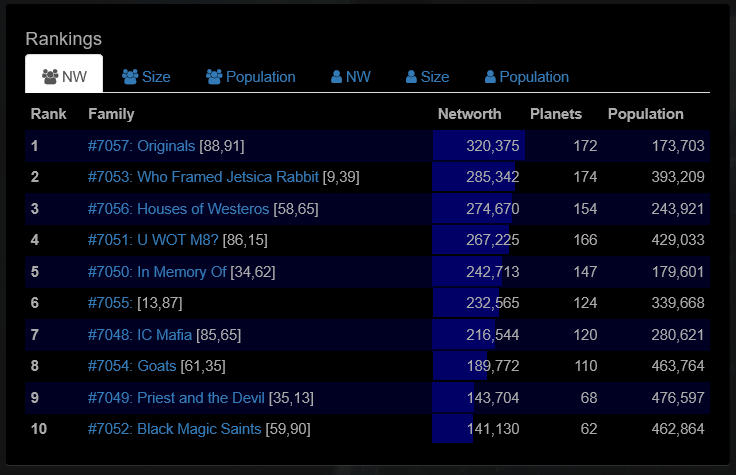The image size is (736, 475).
Task: Click the group icon on the Size tab
Action: click(x=130, y=77)
